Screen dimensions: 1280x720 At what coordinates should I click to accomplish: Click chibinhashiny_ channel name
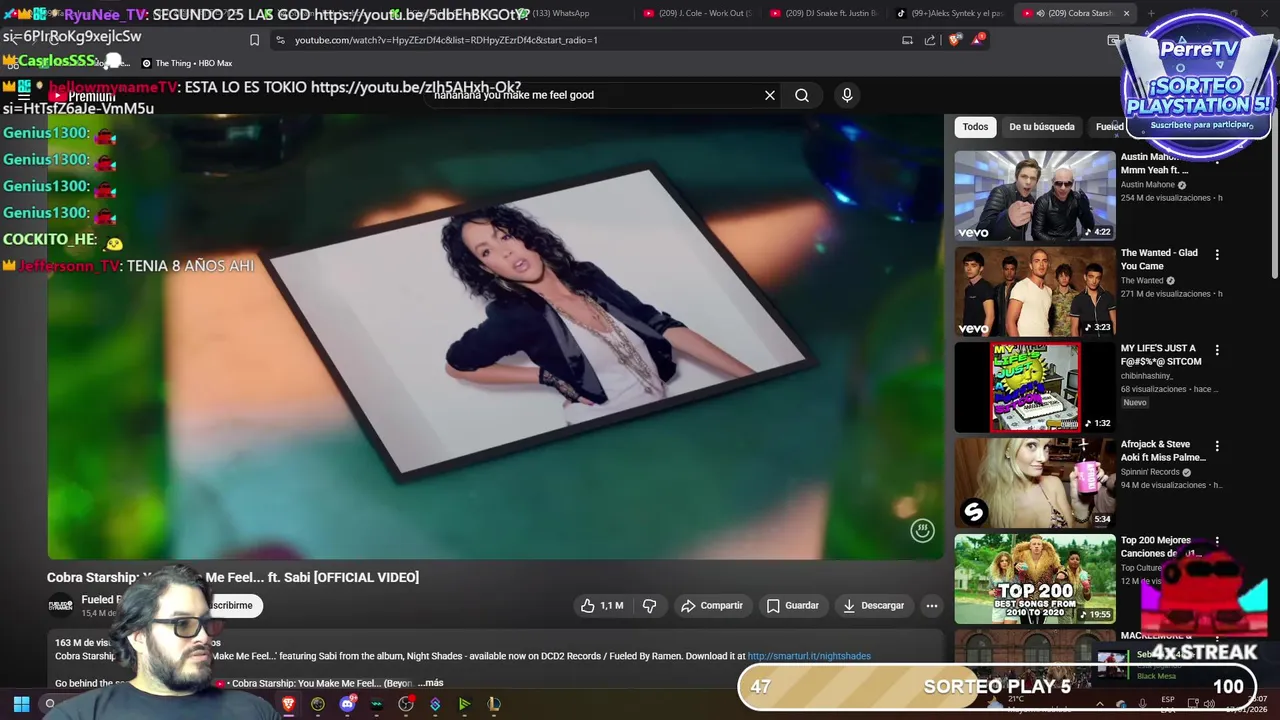click(x=1146, y=376)
